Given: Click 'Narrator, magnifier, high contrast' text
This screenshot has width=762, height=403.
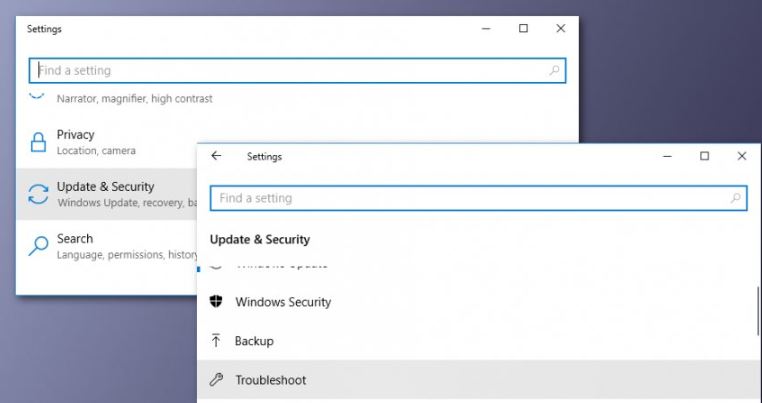Looking at the screenshot, I should coord(135,99).
